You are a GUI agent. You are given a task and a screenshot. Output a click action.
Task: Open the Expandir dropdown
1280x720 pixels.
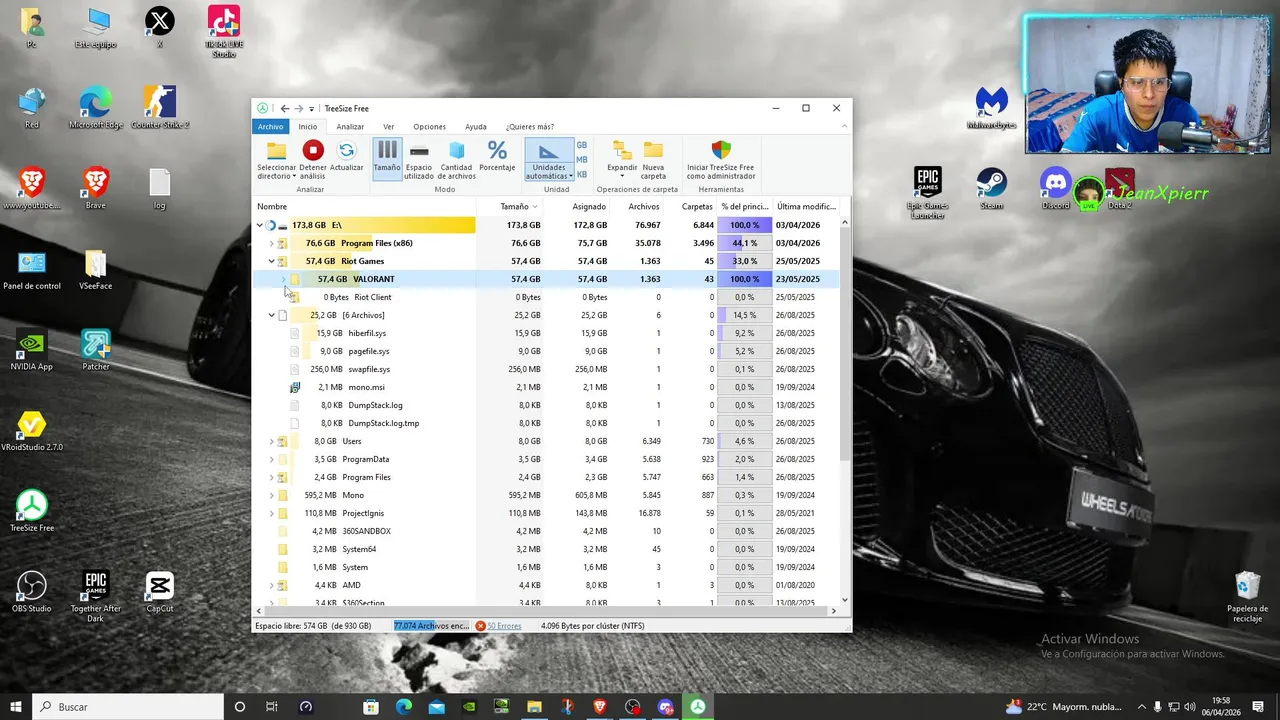tap(622, 159)
